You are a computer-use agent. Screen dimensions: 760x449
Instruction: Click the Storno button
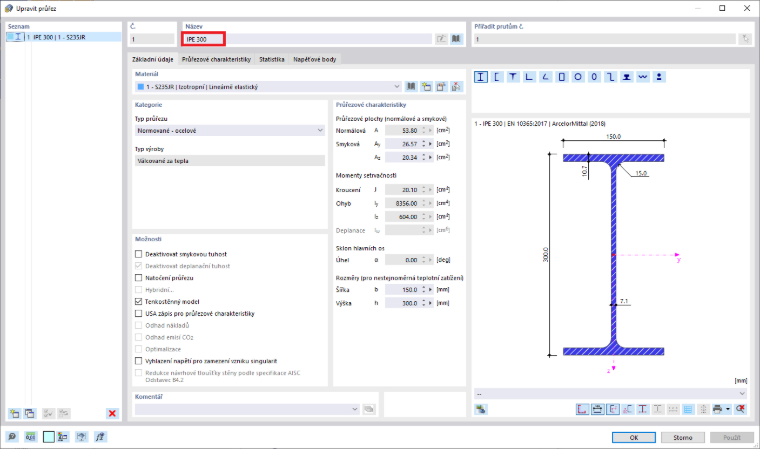(682, 437)
